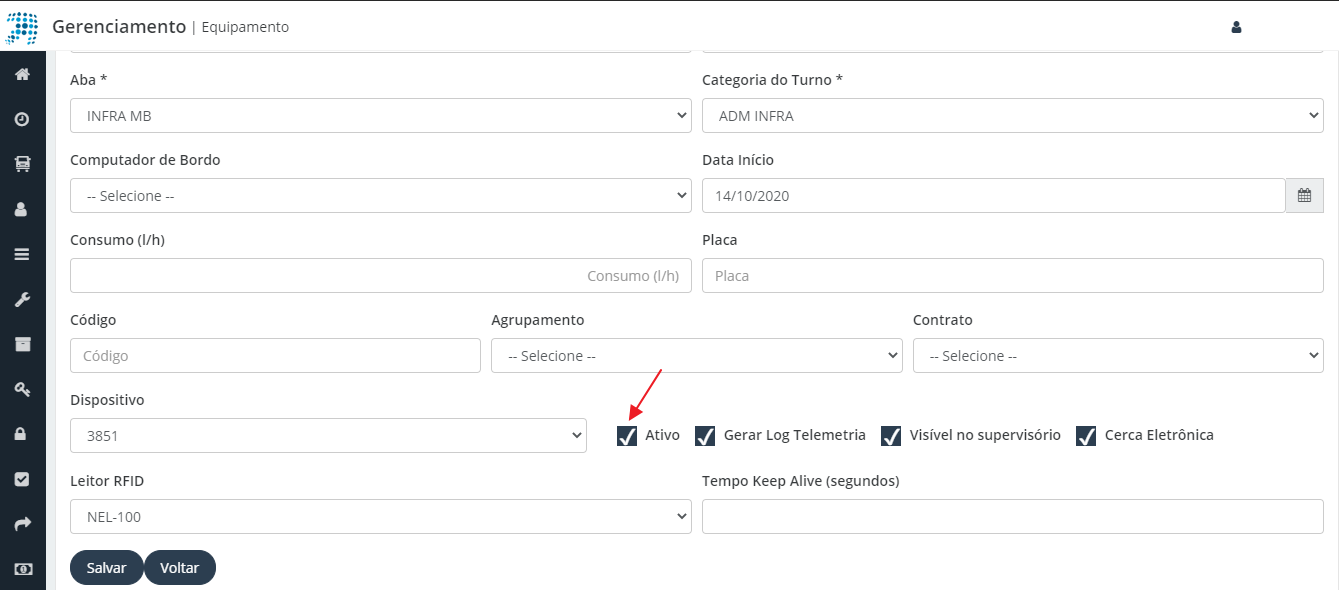Open the calendar picker beside Data Início
Viewport: 1339px width, 590px height.
click(x=1304, y=196)
